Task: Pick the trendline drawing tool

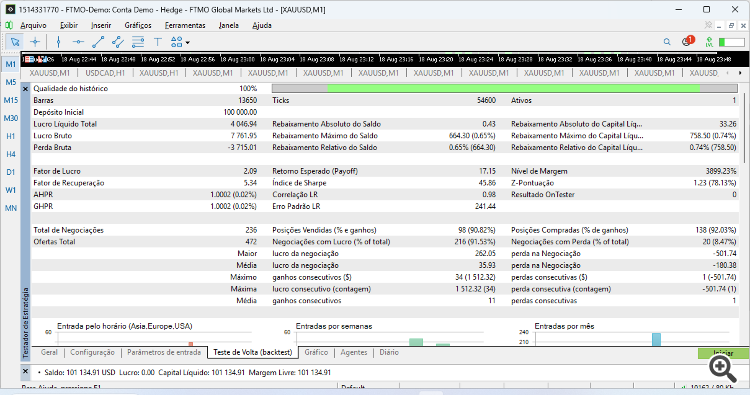Action: coord(98,42)
